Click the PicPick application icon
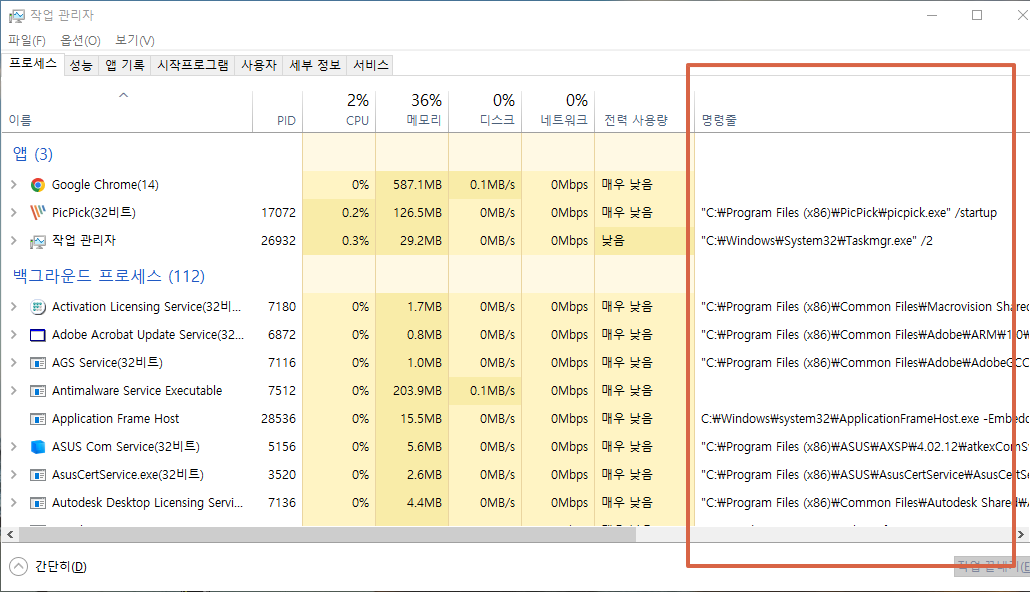The height and width of the screenshot is (592, 1030). tap(37, 212)
